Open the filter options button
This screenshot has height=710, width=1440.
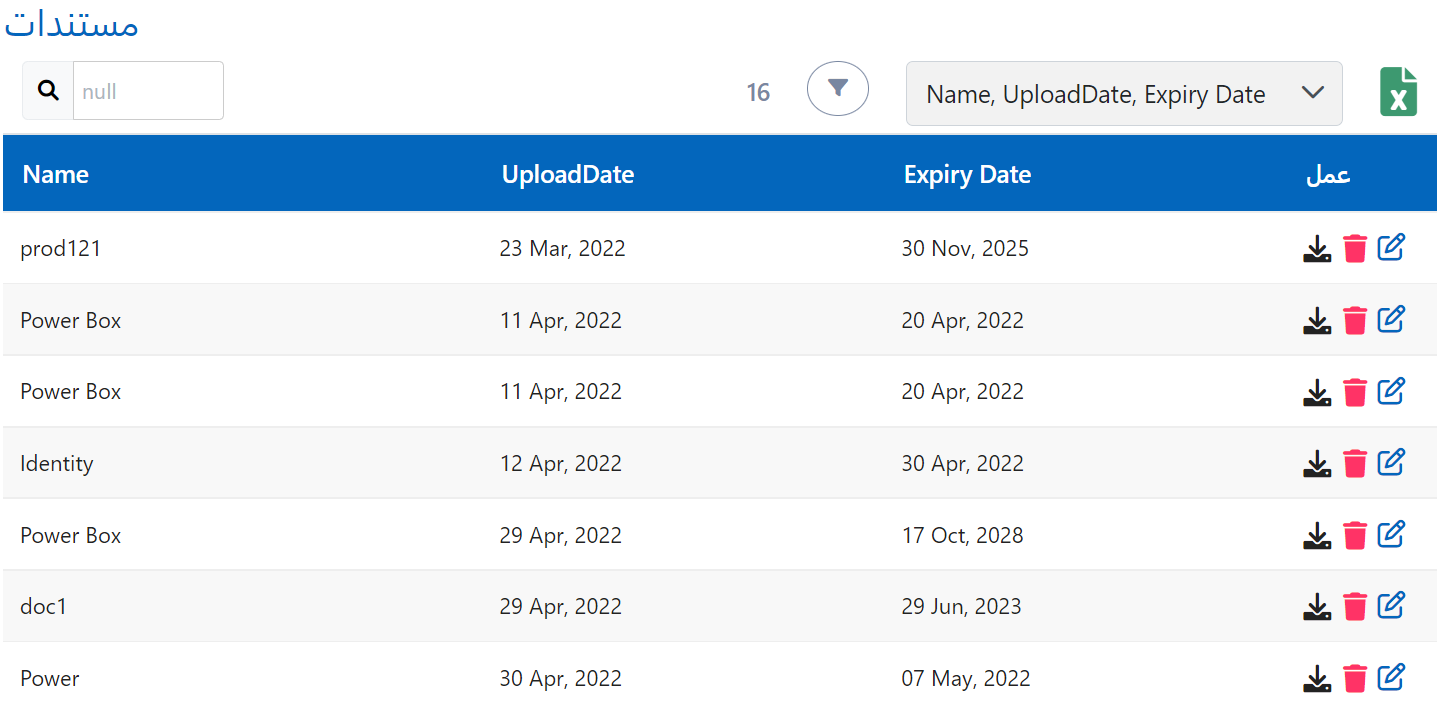(x=838, y=89)
